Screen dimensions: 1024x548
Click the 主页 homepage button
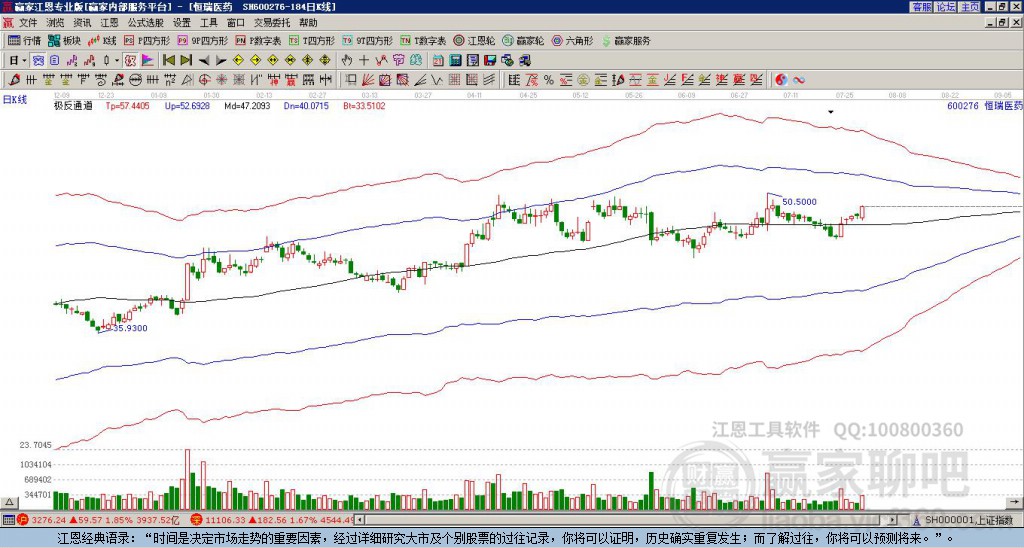[x=970, y=7]
